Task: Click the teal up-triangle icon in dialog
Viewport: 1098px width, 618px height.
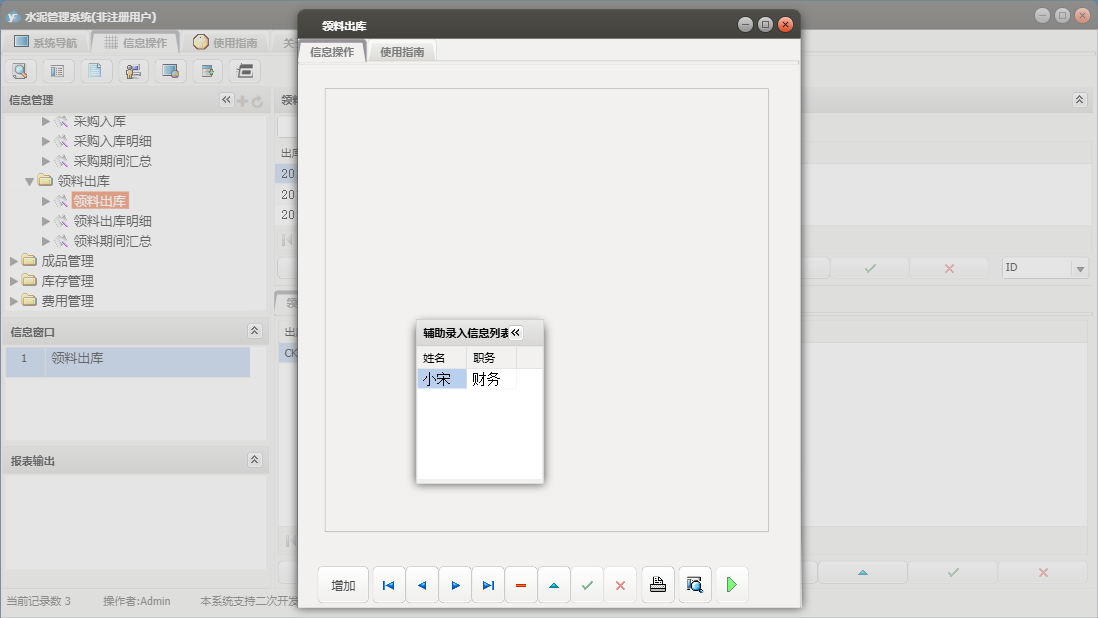Action: pyautogui.click(x=554, y=585)
